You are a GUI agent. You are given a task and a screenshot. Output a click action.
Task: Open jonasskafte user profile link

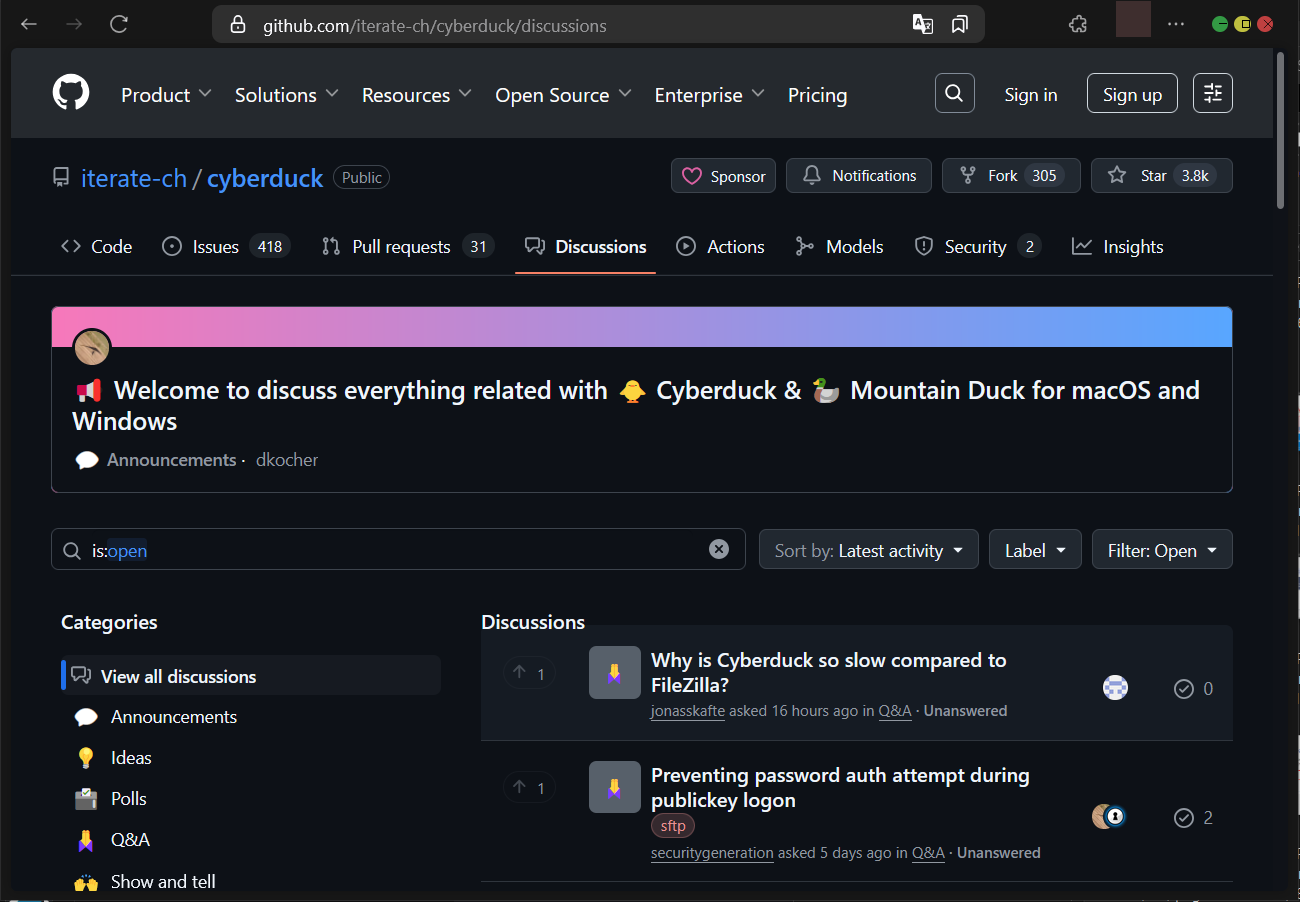click(x=687, y=711)
